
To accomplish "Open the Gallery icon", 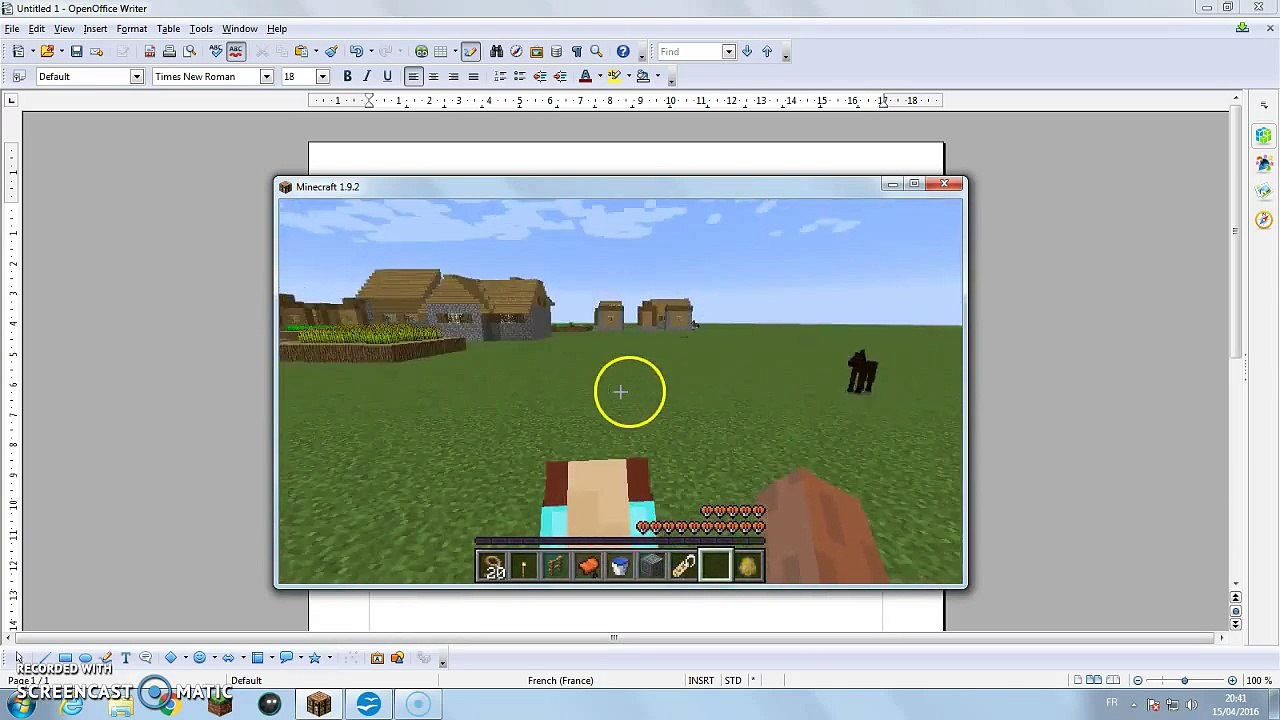I will click(536, 51).
